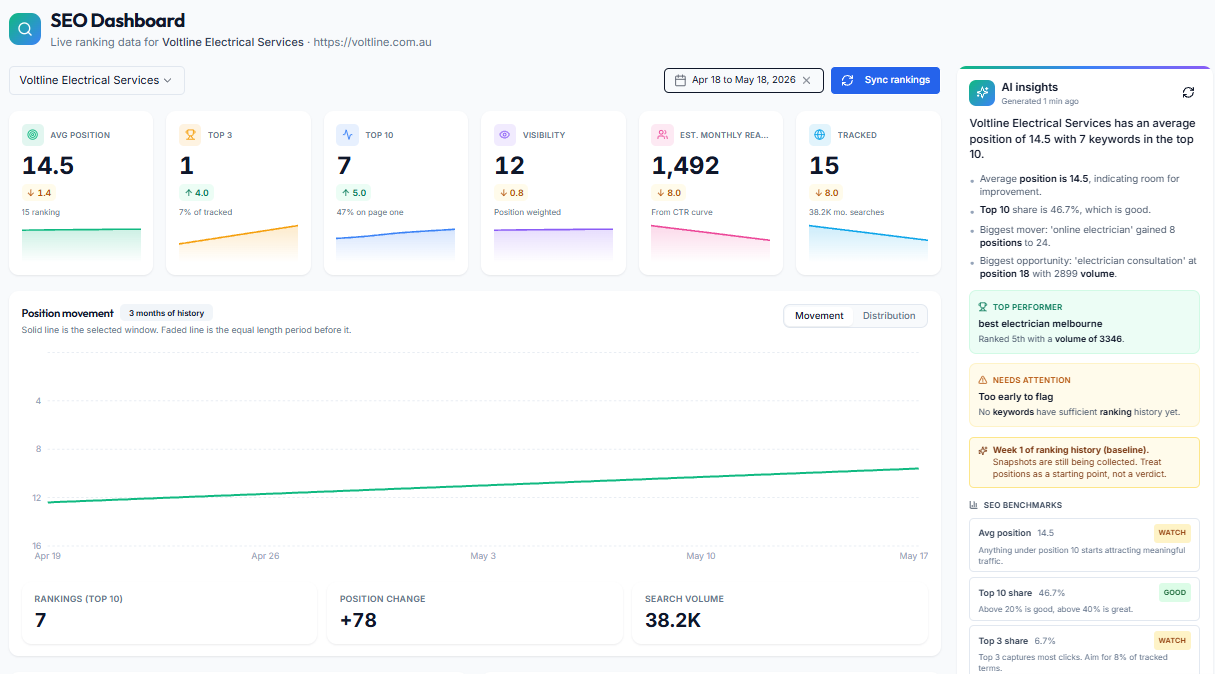The height and width of the screenshot is (674, 1215).
Task: Click the Position Change +78 value
Action: [358, 620]
